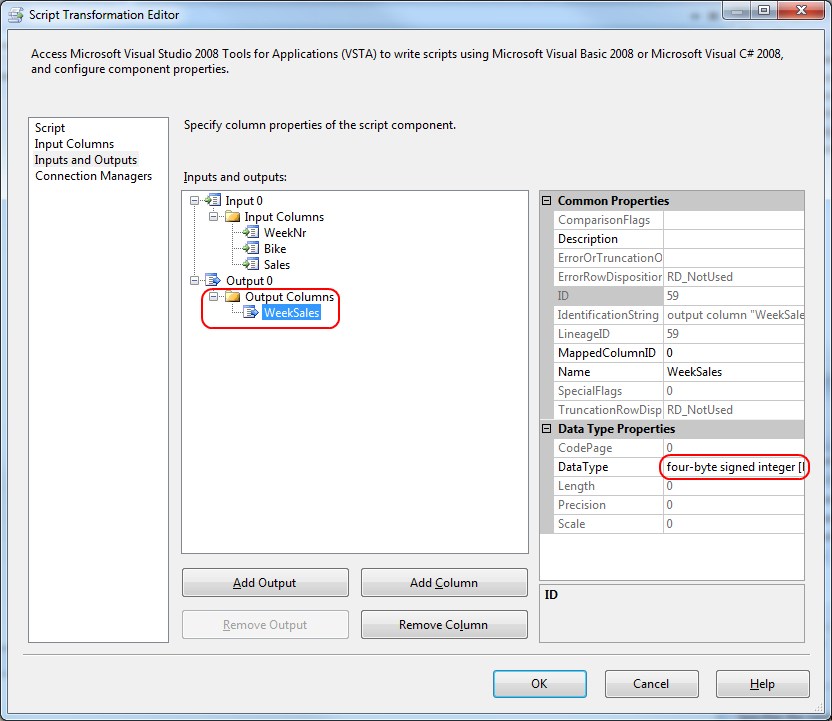Switch to the Script page
The width and height of the screenshot is (832, 721).
49,127
